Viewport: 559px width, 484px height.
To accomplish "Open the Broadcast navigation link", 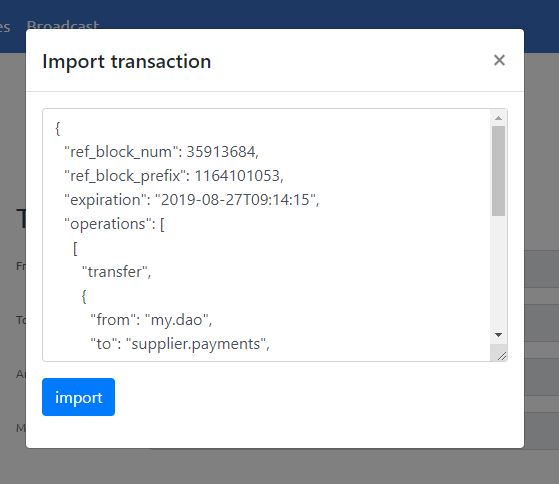I will click(63, 26).
